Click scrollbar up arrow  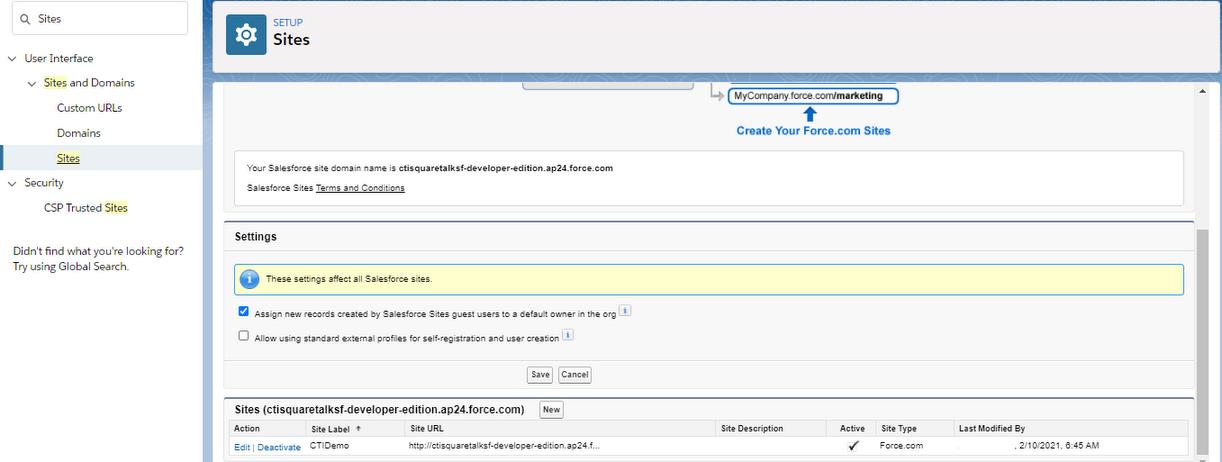1202,91
